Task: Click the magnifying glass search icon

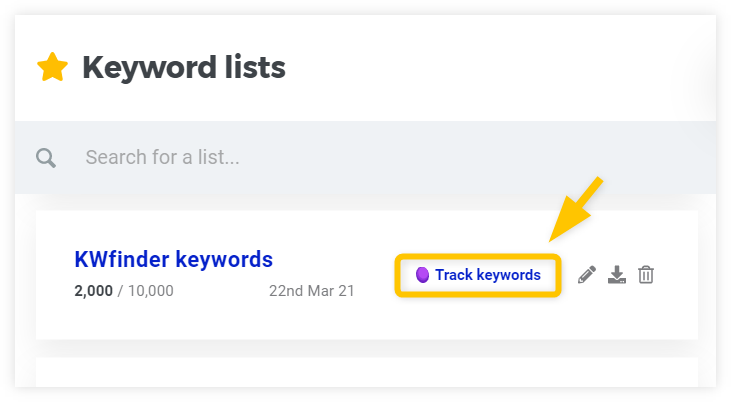Action: (x=46, y=158)
